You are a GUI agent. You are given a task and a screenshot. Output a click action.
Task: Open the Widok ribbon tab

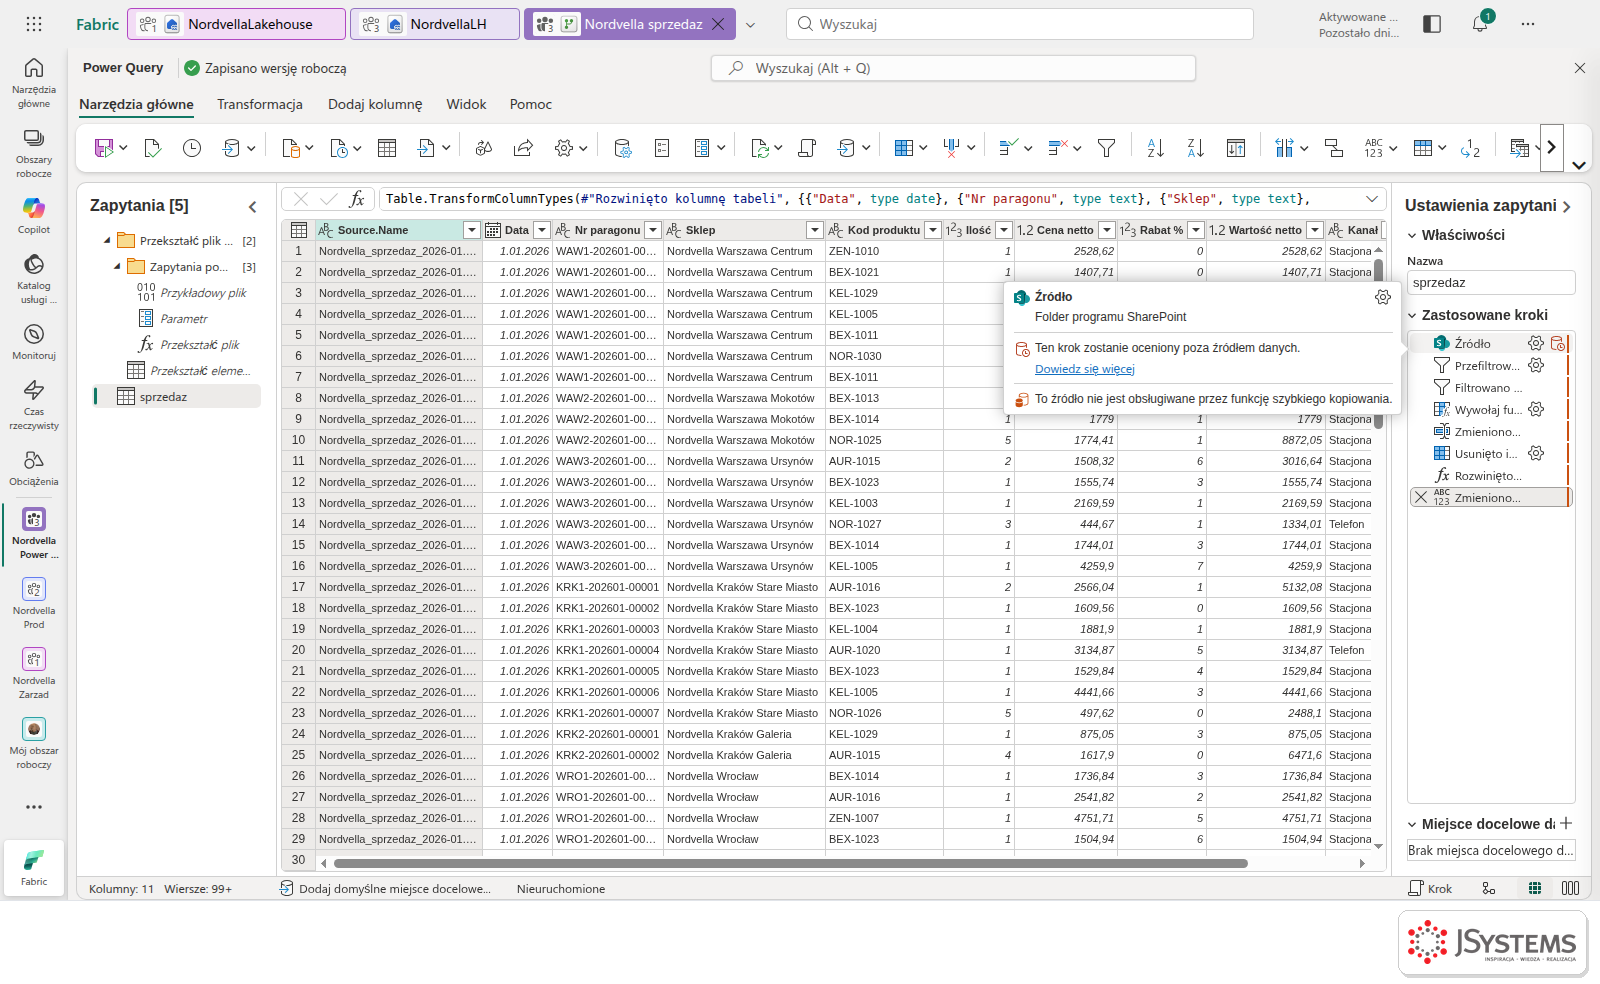(466, 104)
